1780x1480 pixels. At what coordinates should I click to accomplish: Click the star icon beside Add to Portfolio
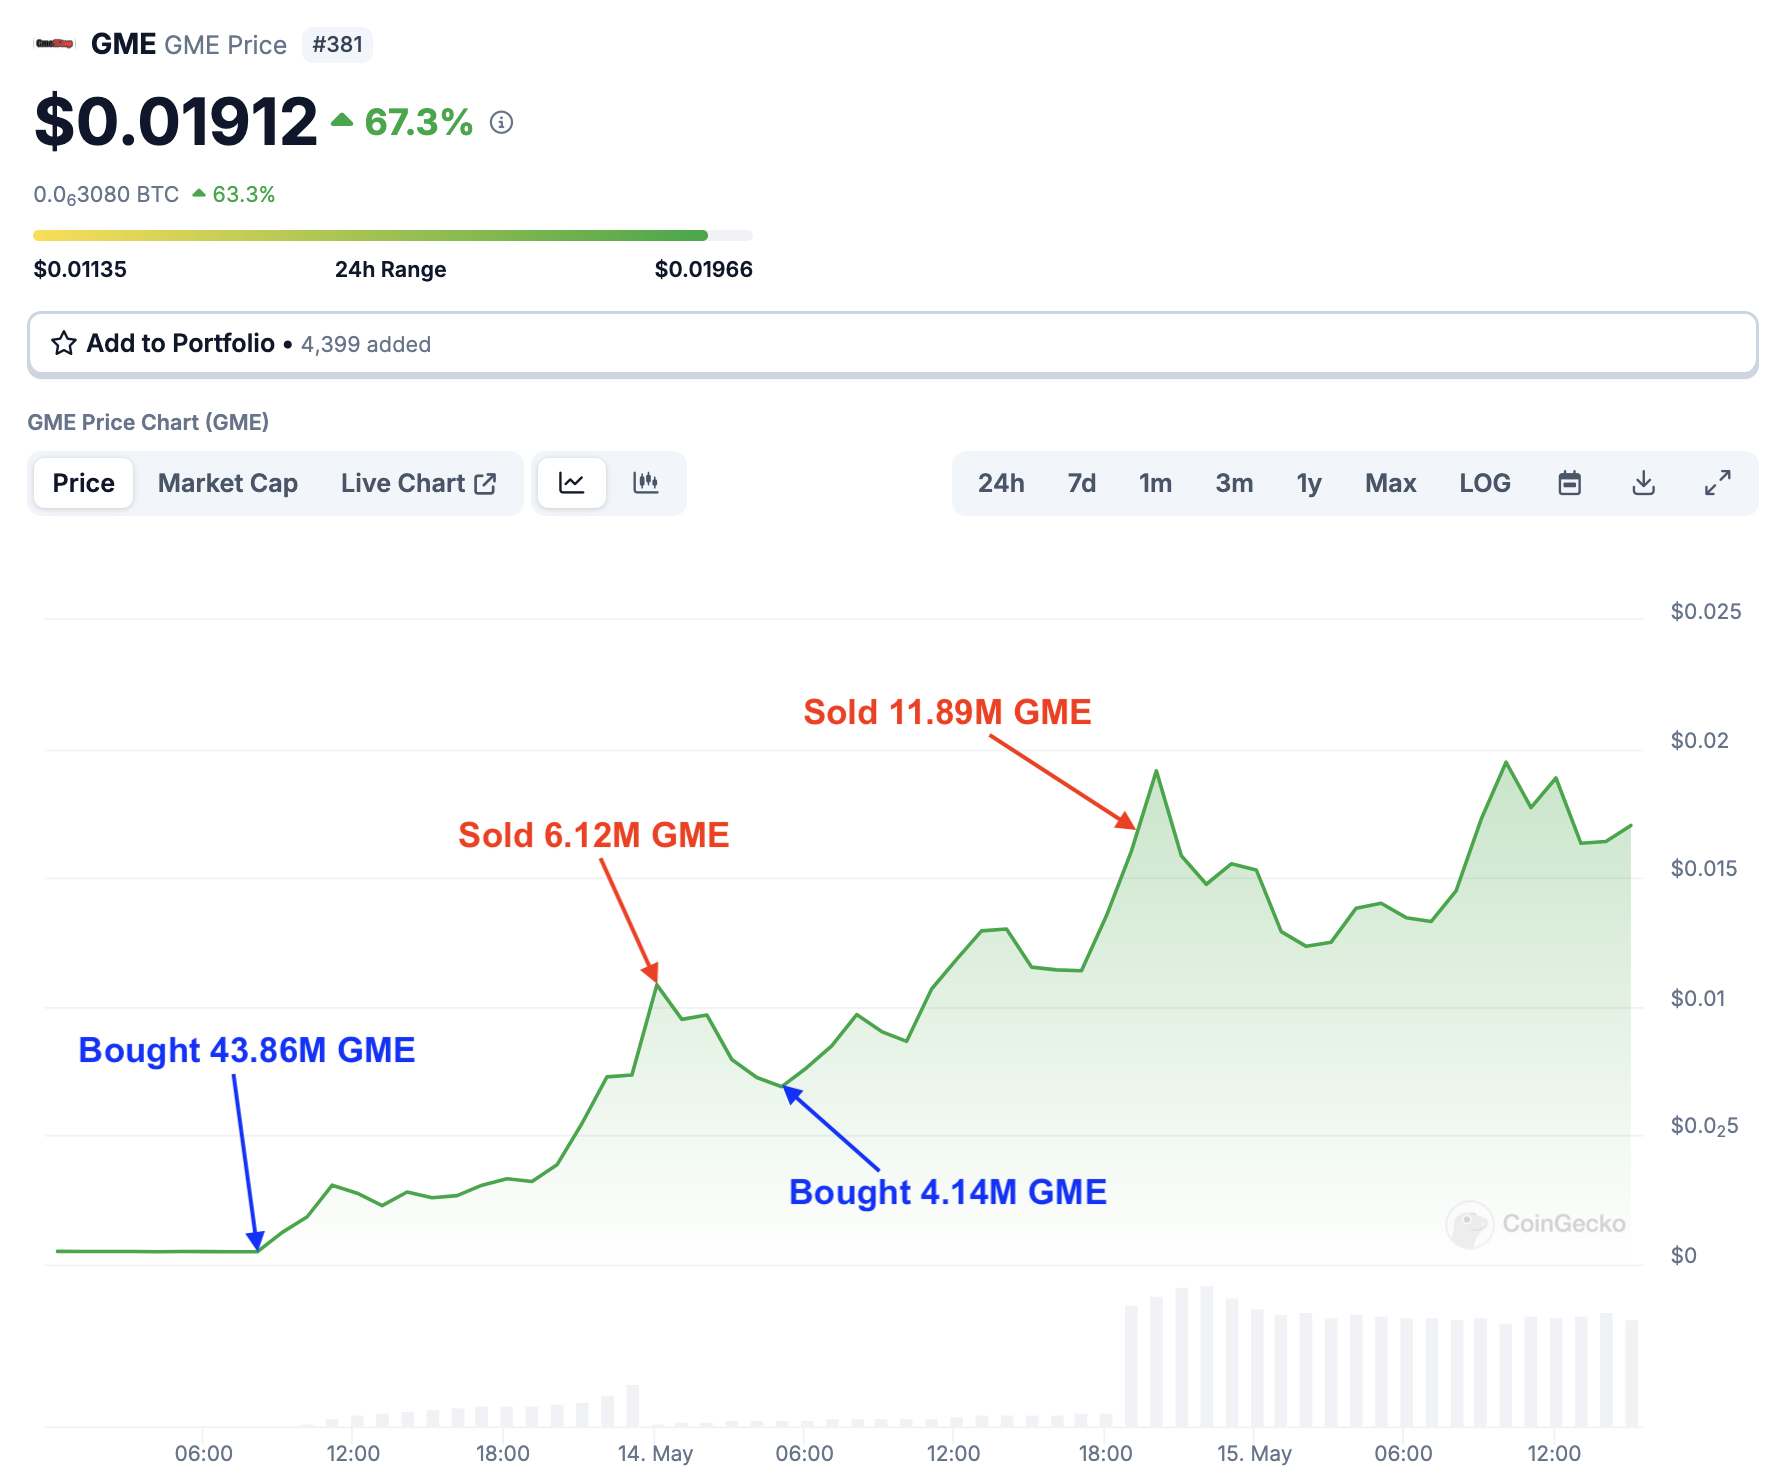(62, 343)
